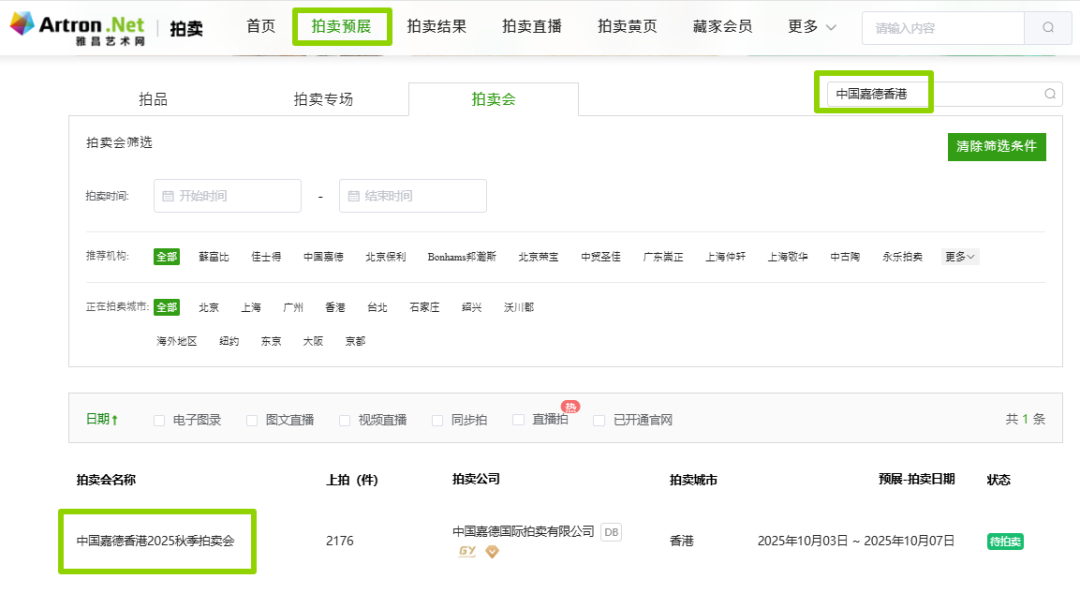Filter by city 石家庄
The image size is (1080, 594).
pos(424,307)
